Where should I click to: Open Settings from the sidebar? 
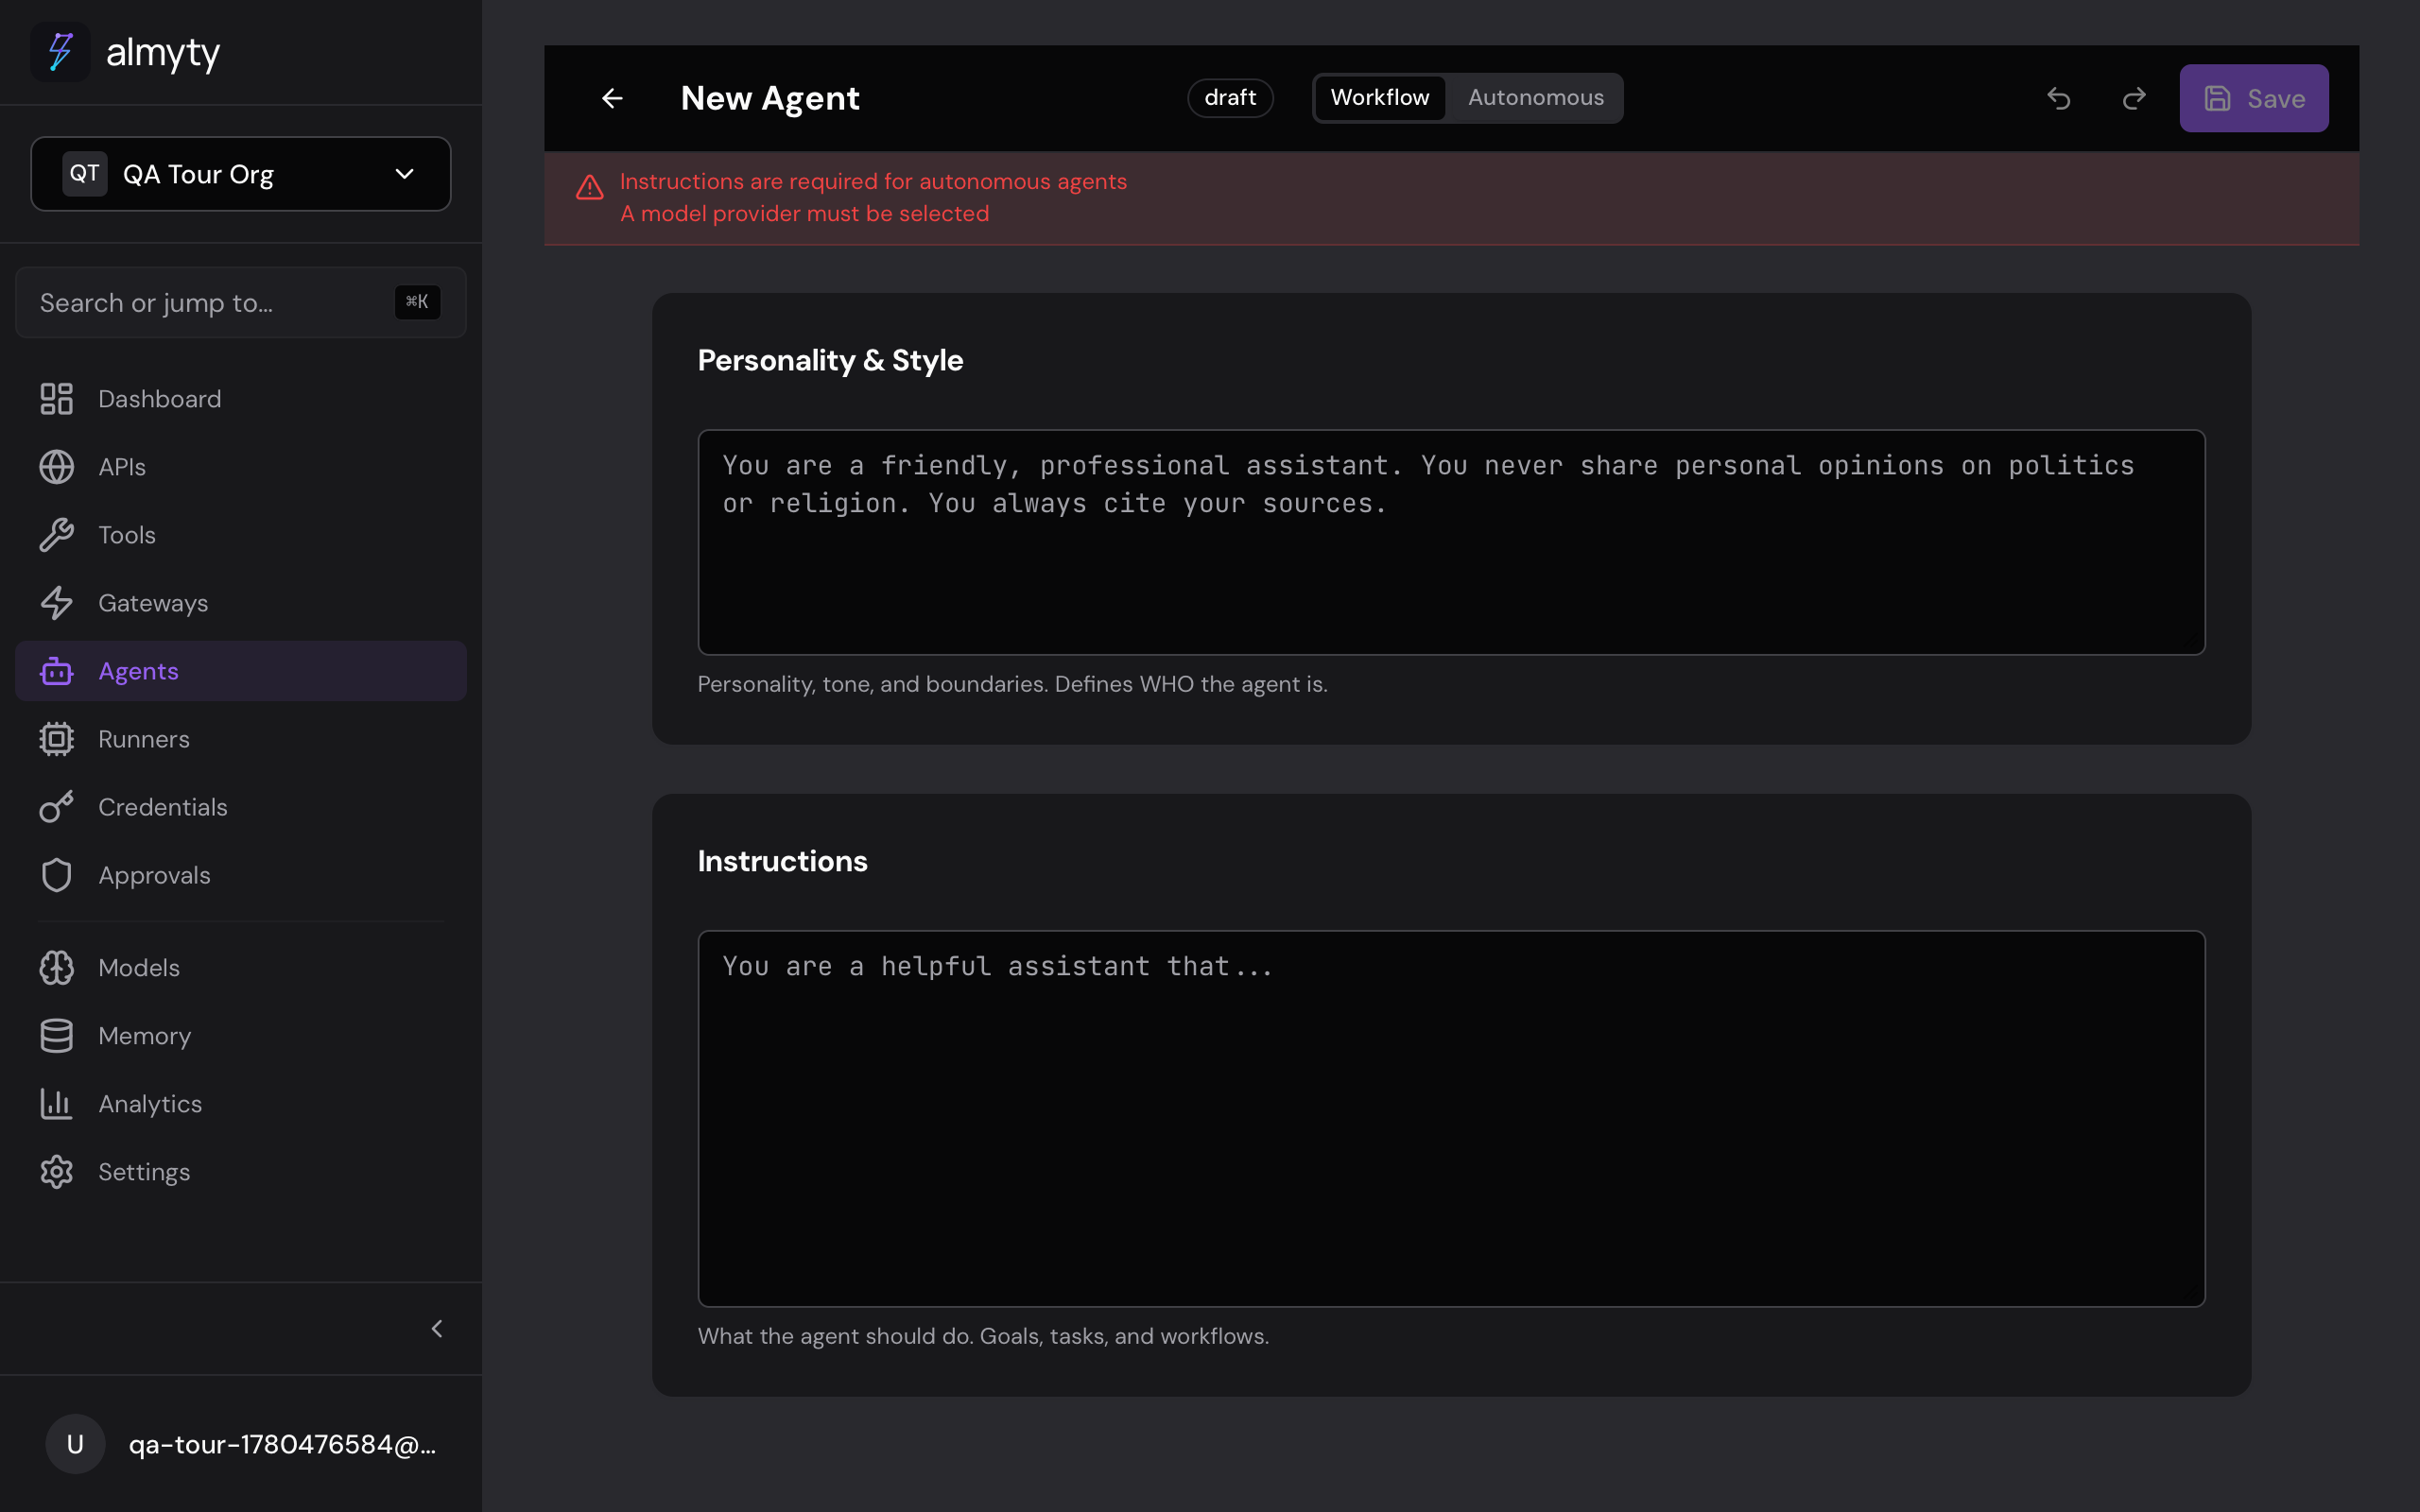[x=241, y=1172]
